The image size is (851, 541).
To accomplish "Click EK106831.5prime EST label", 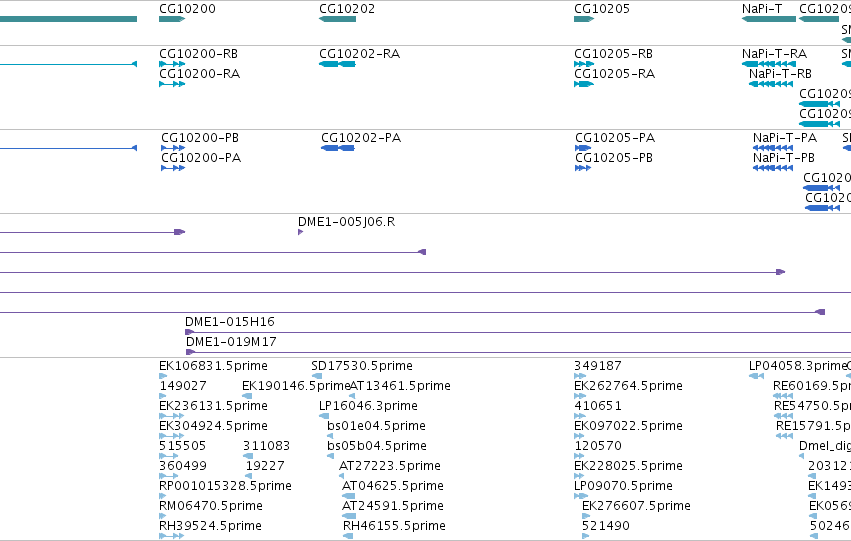I will point(213,366).
